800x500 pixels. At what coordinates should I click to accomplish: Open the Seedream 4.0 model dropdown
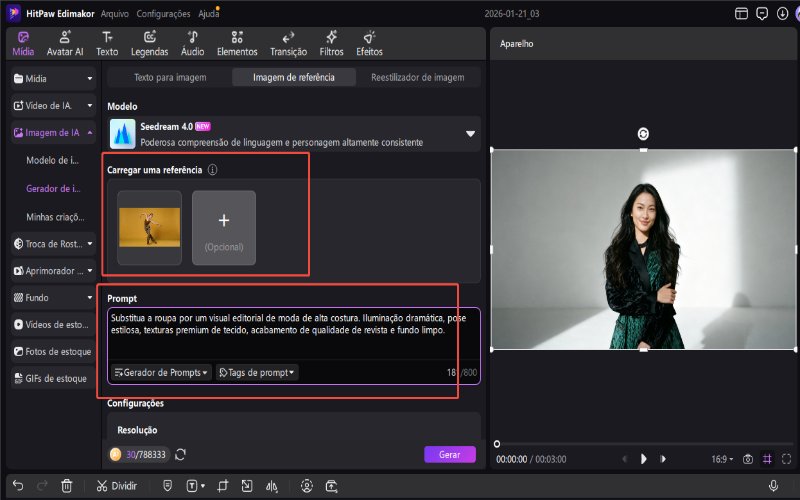pos(294,134)
